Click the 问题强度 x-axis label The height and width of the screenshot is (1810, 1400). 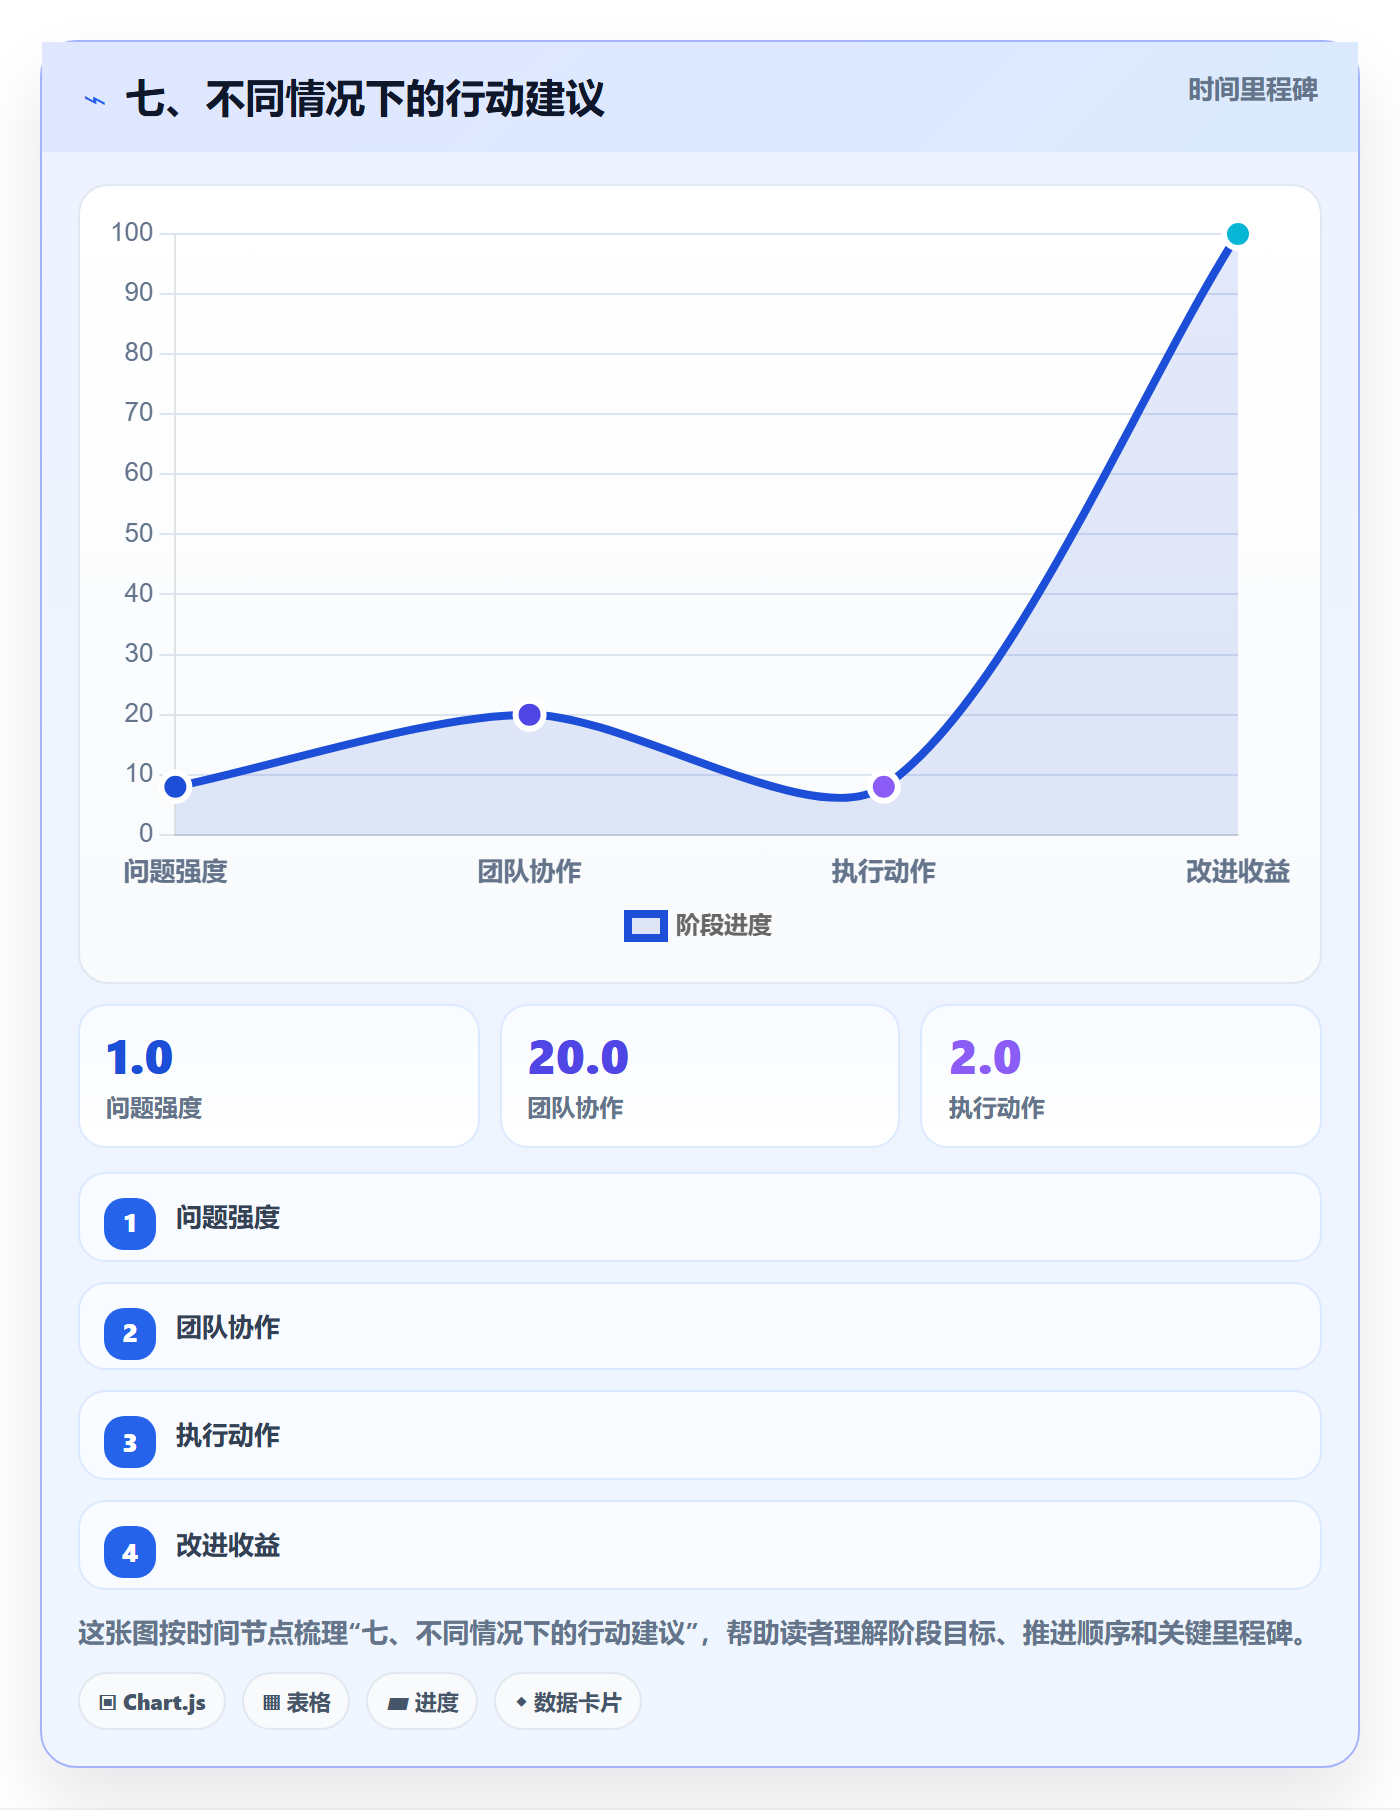[176, 872]
